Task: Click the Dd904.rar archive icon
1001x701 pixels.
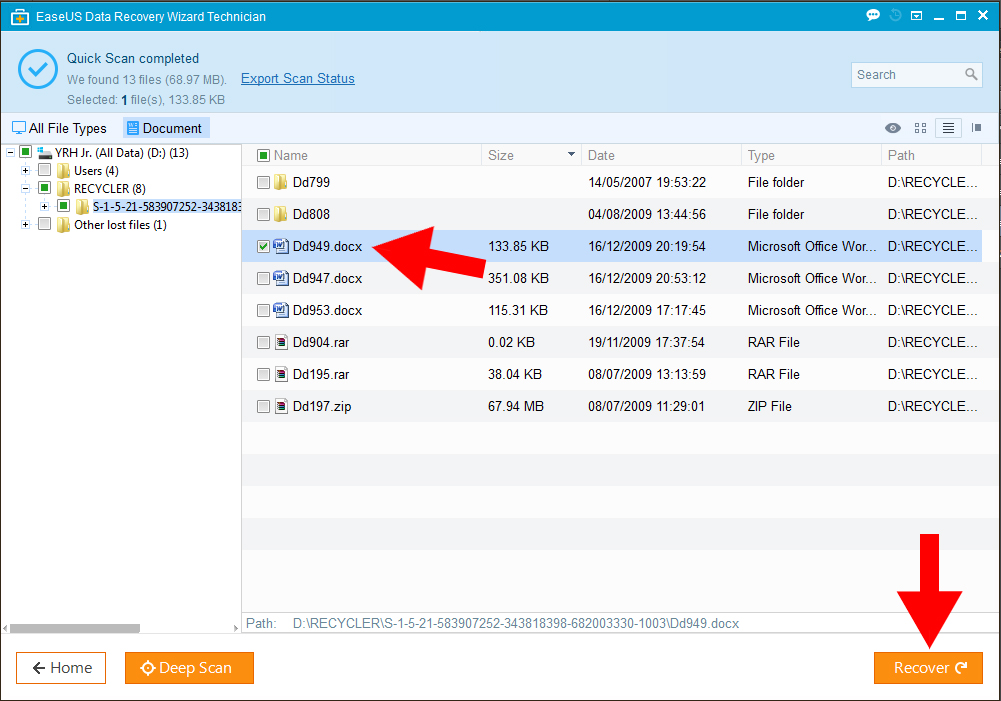Action: pos(281,342)
